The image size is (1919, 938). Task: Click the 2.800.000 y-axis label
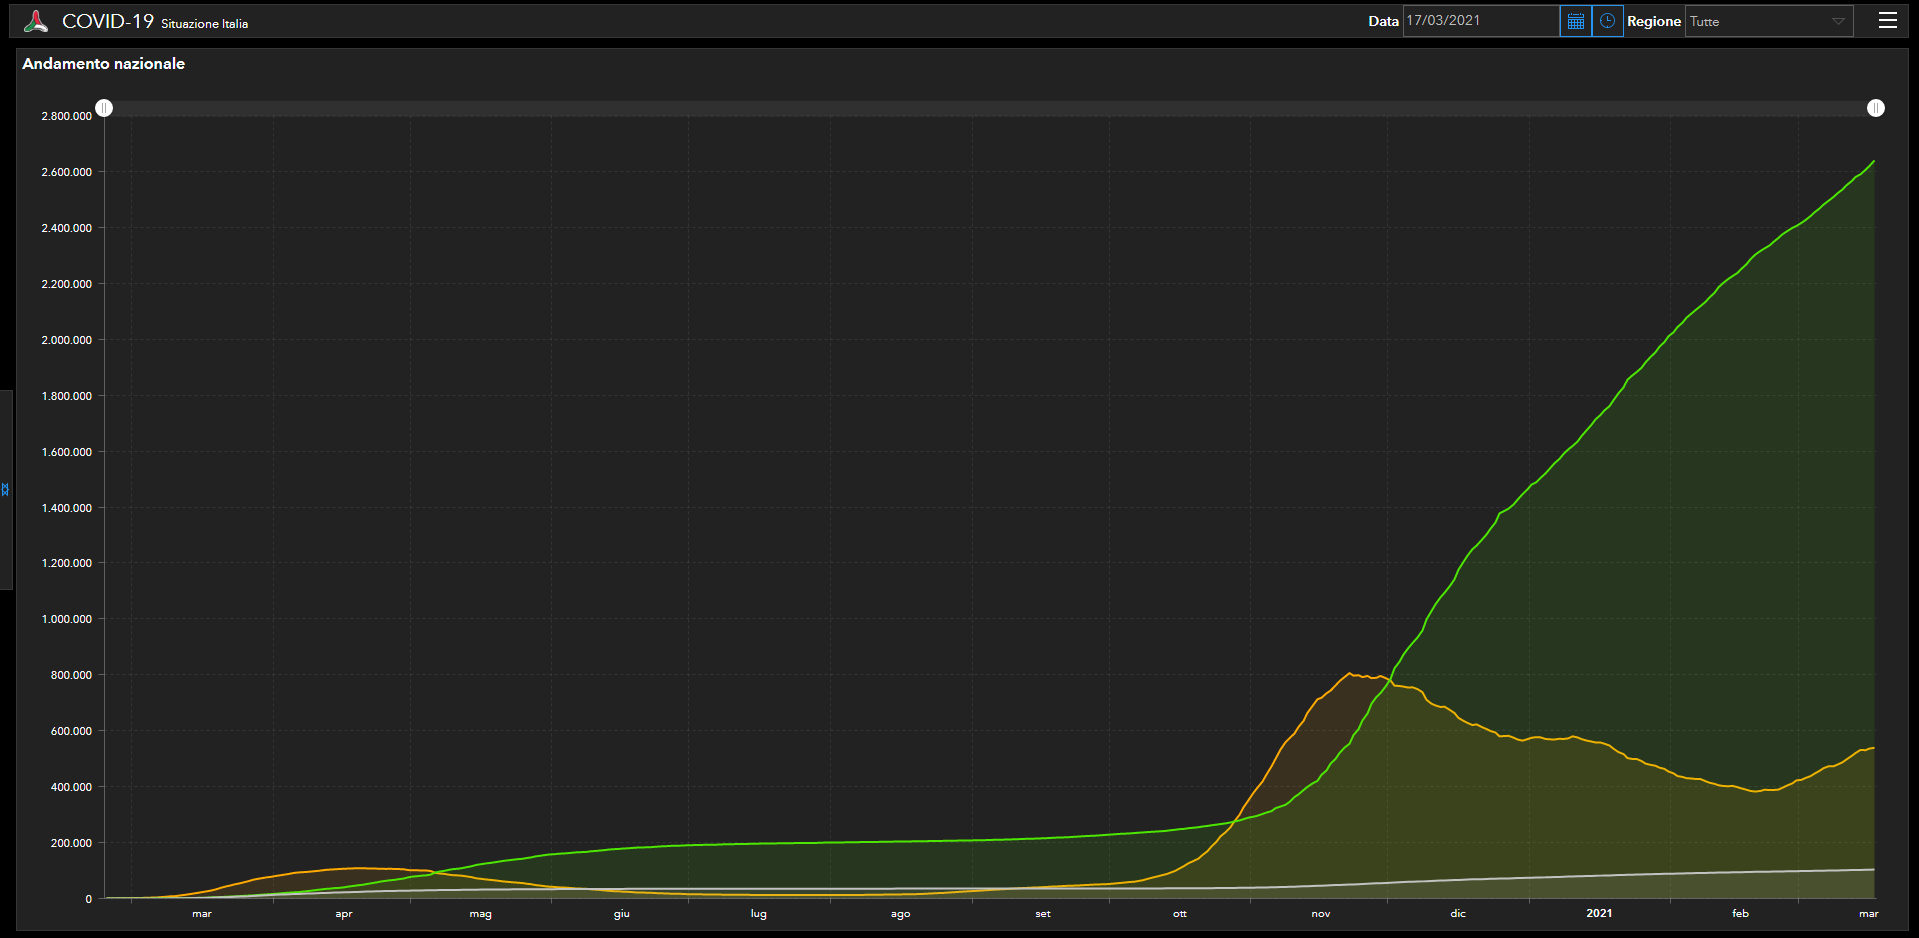click(66, 116)
